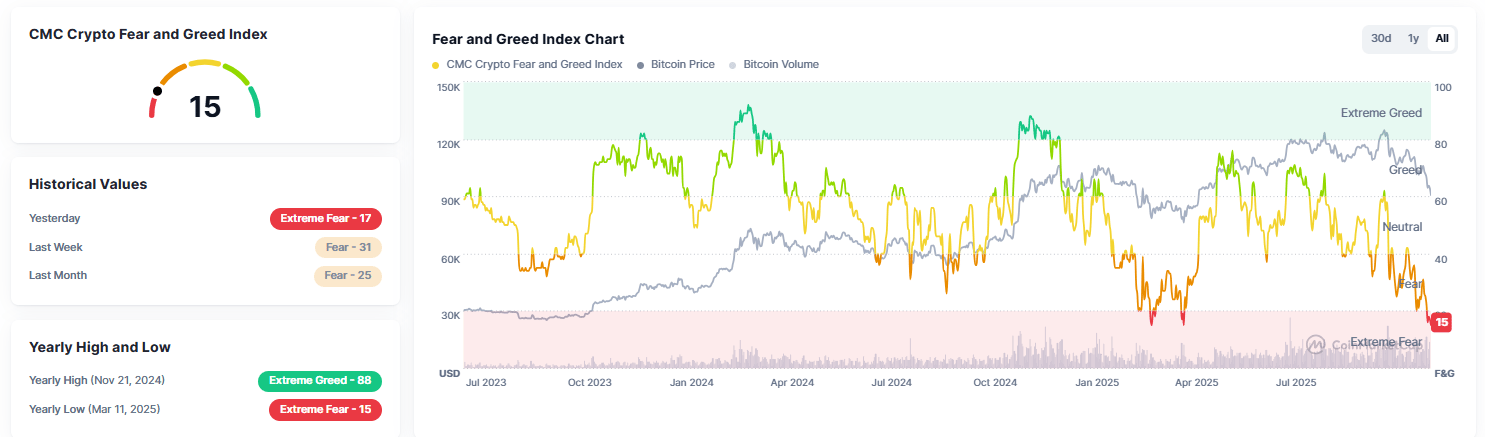Toggle the CMC Crypto Fear and Greed Index series
Screen dimensions: 1485x437
(x=534, y=64)
